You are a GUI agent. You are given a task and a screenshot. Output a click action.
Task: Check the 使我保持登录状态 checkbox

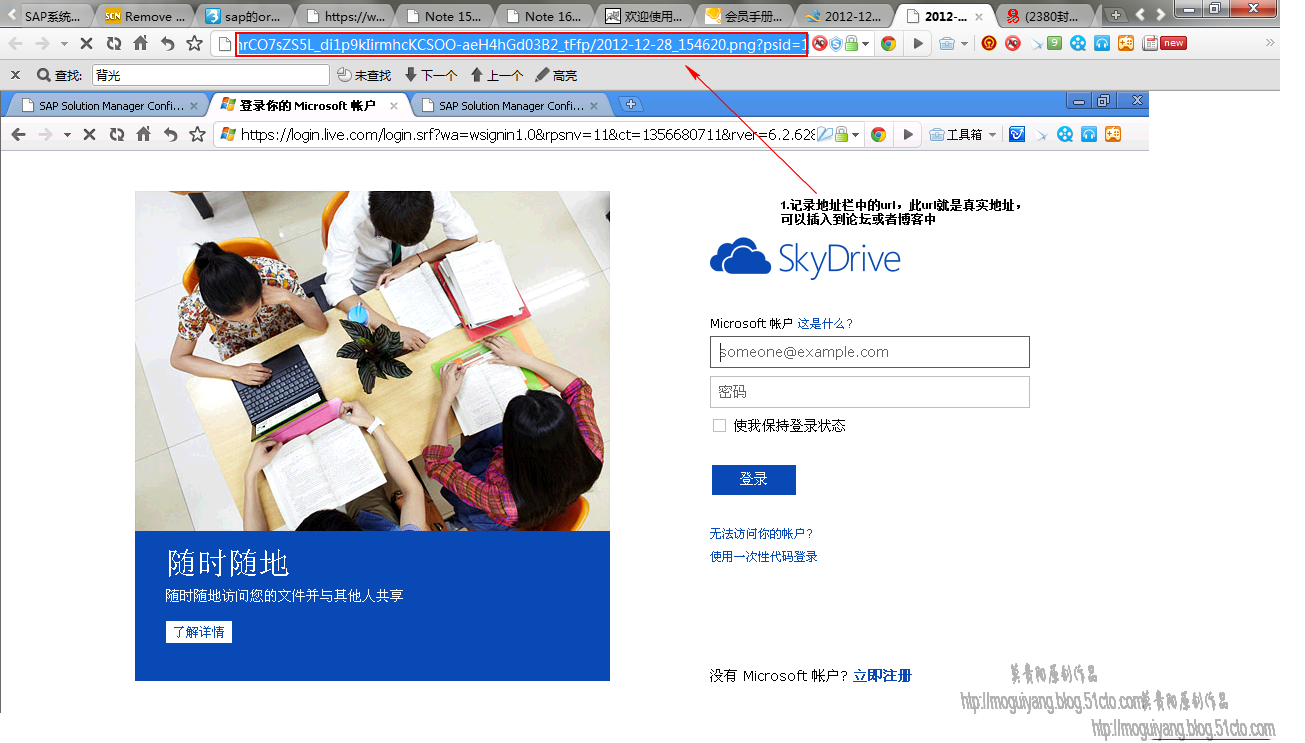(x=719, y=426)
